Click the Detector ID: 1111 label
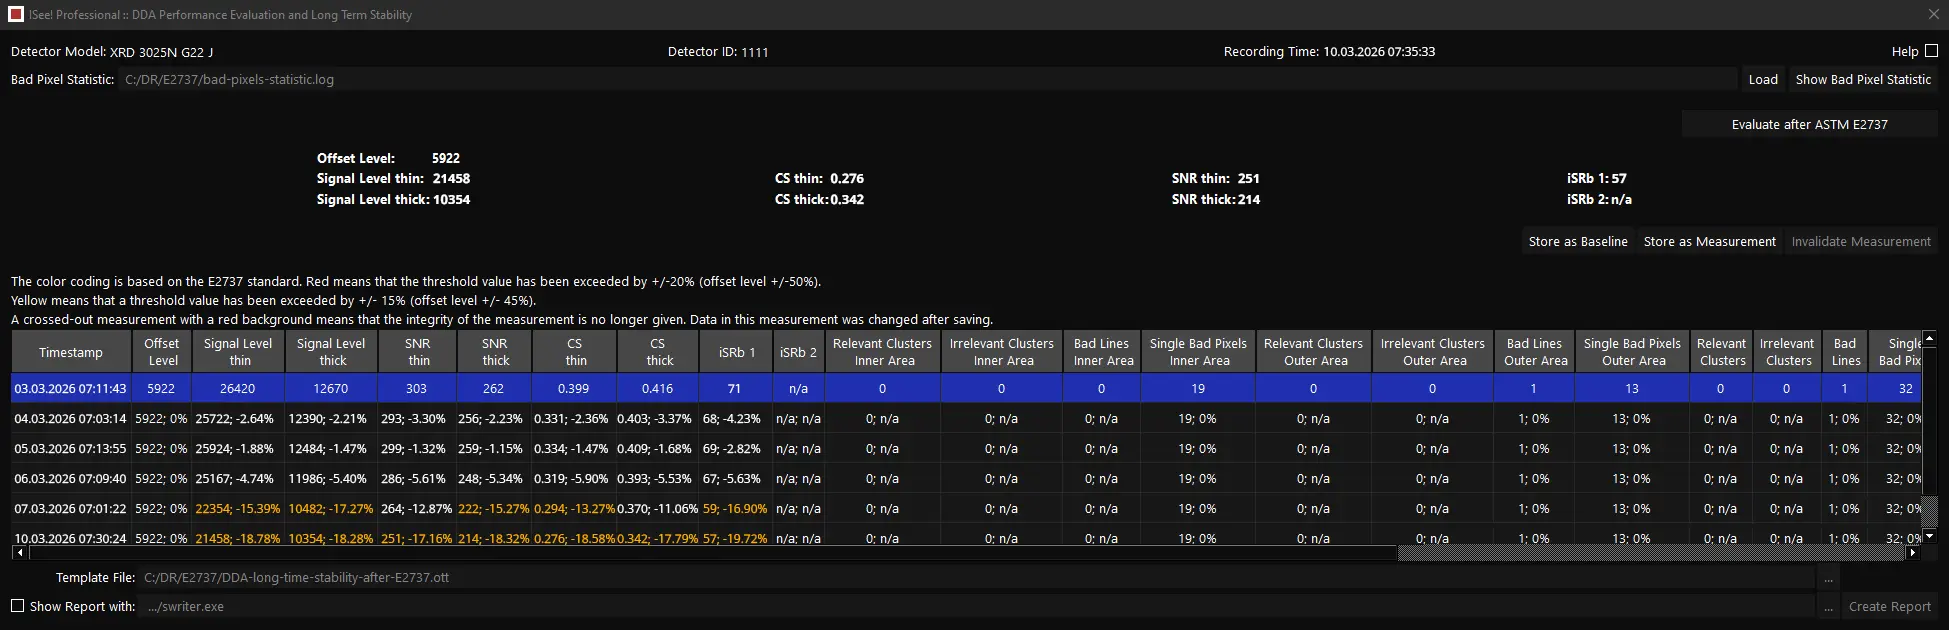Image resolution: width=1949 pixels, height=630 pixels. 718,51
